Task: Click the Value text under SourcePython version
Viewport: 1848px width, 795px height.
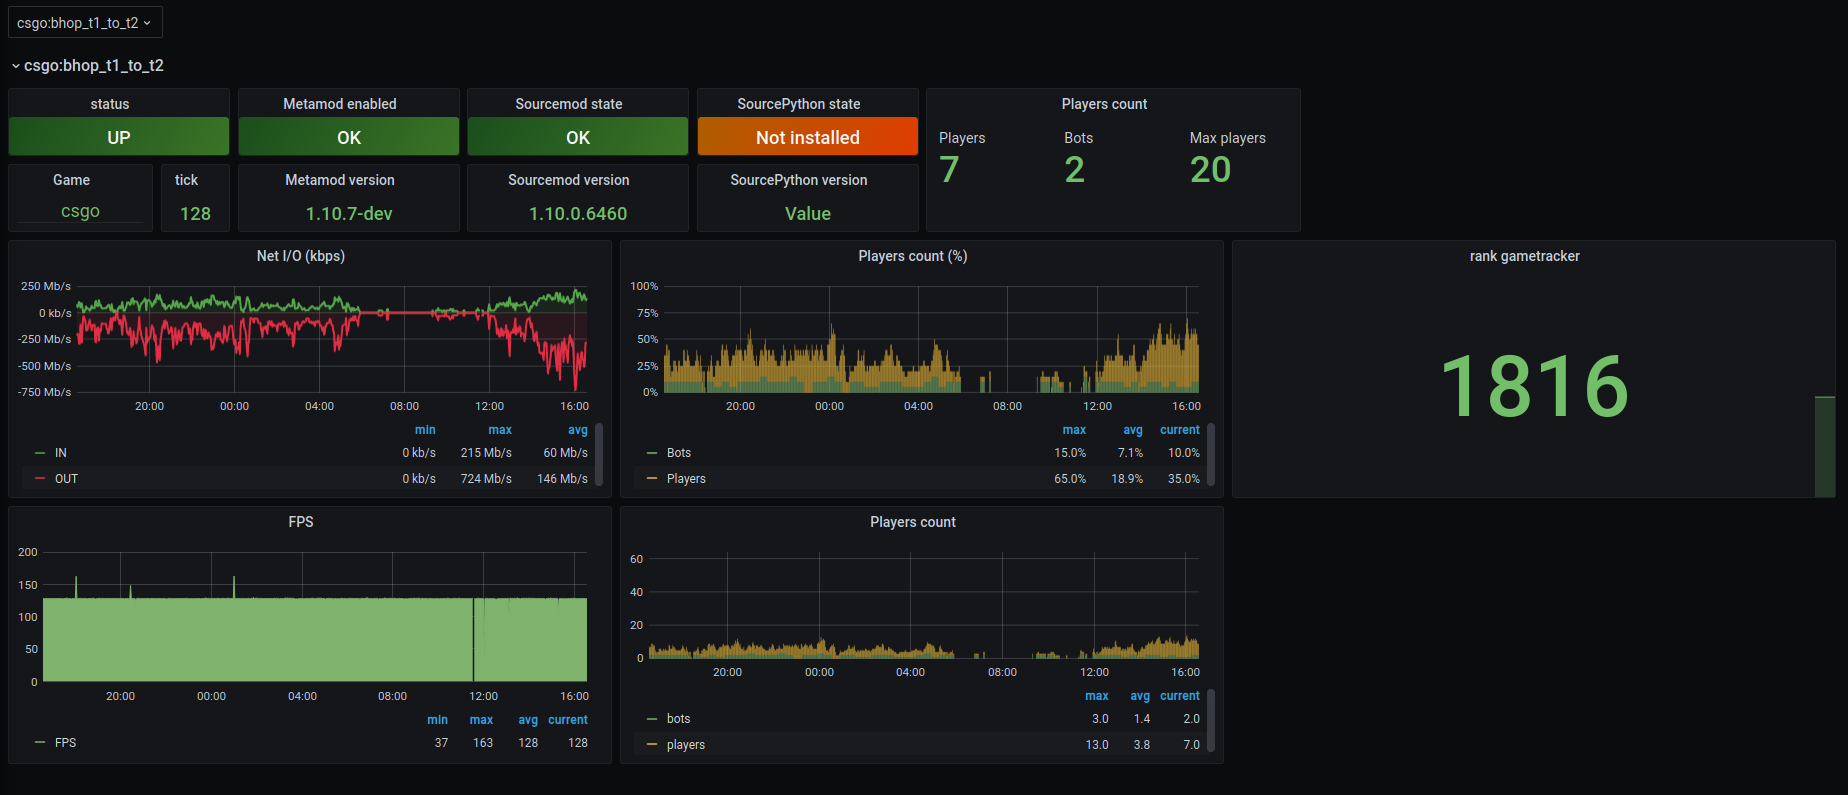Action: pos(808,213)
